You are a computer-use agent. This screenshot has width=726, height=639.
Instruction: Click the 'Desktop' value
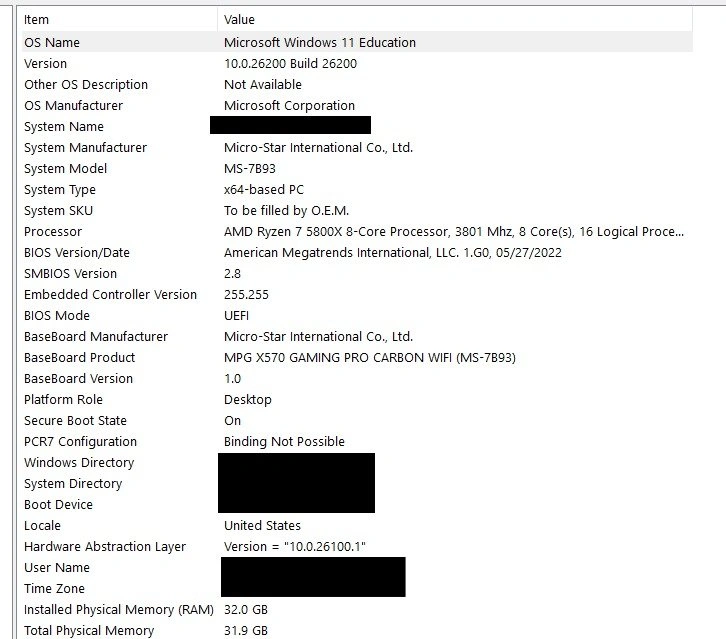248,400
